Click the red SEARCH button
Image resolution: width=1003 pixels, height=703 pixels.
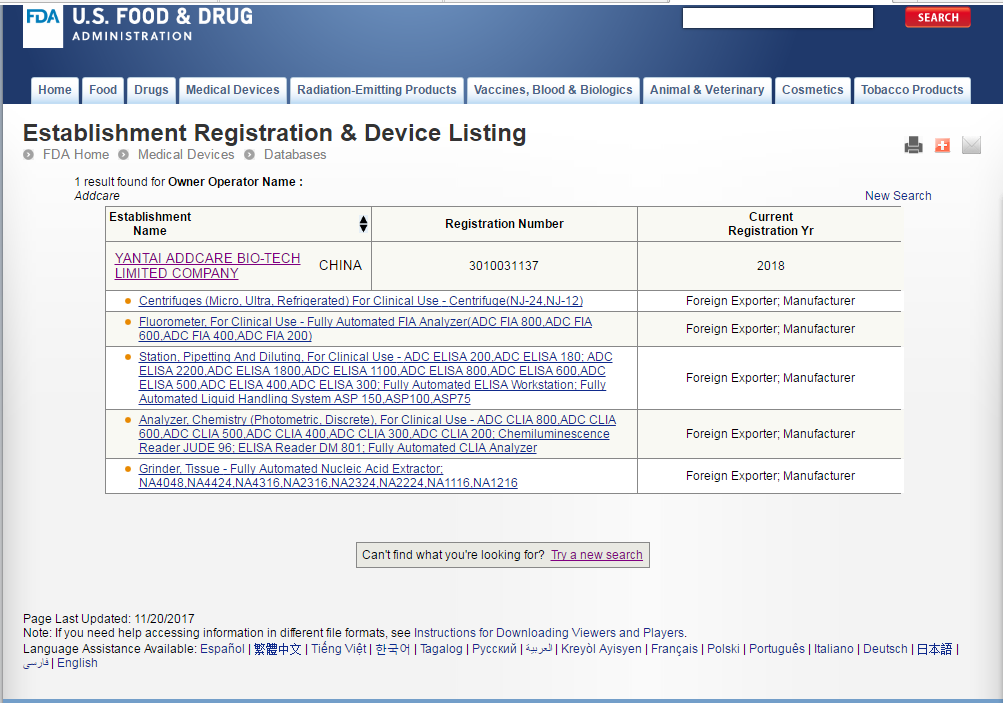click(938, 17)
